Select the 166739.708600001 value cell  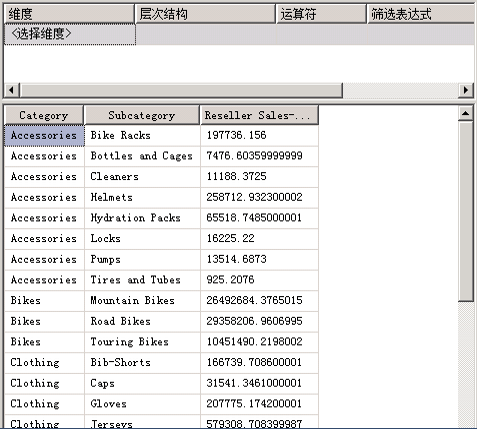click(259, 363)
